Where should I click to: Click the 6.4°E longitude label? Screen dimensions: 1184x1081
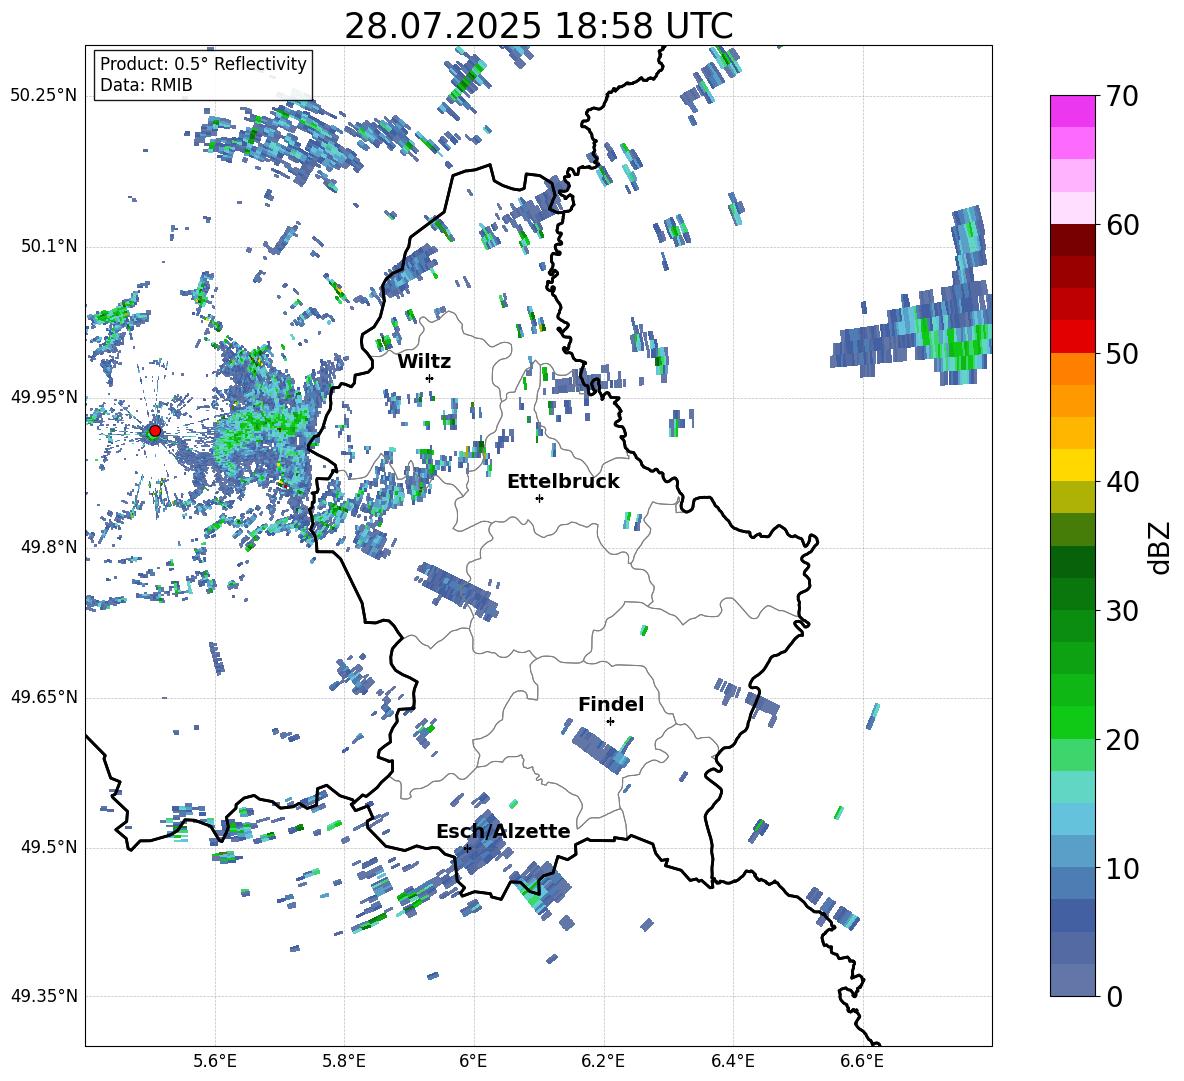click(x=732, y=1061)
